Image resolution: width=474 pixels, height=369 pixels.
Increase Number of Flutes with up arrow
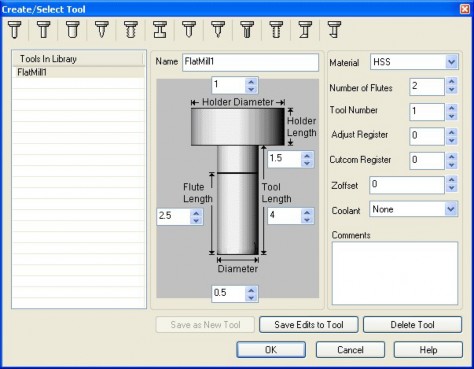click(451, 82)
